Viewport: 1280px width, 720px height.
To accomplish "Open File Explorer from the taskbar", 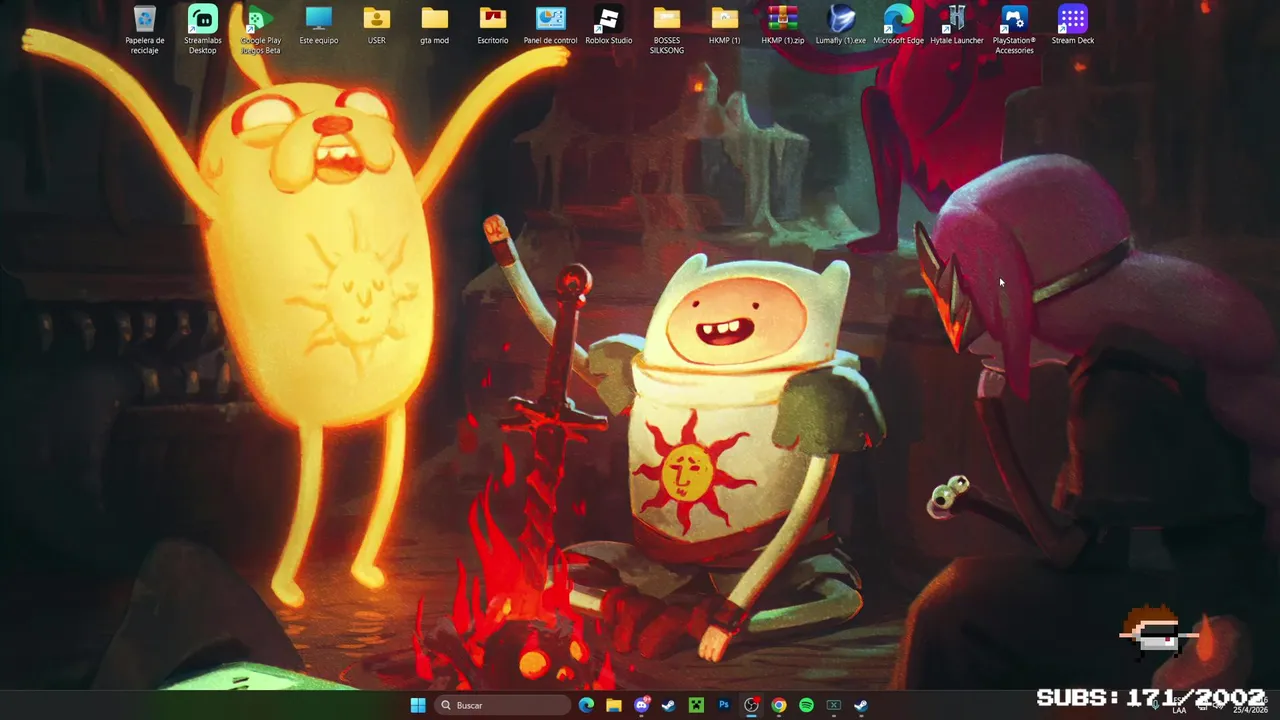I will (614, 705).
